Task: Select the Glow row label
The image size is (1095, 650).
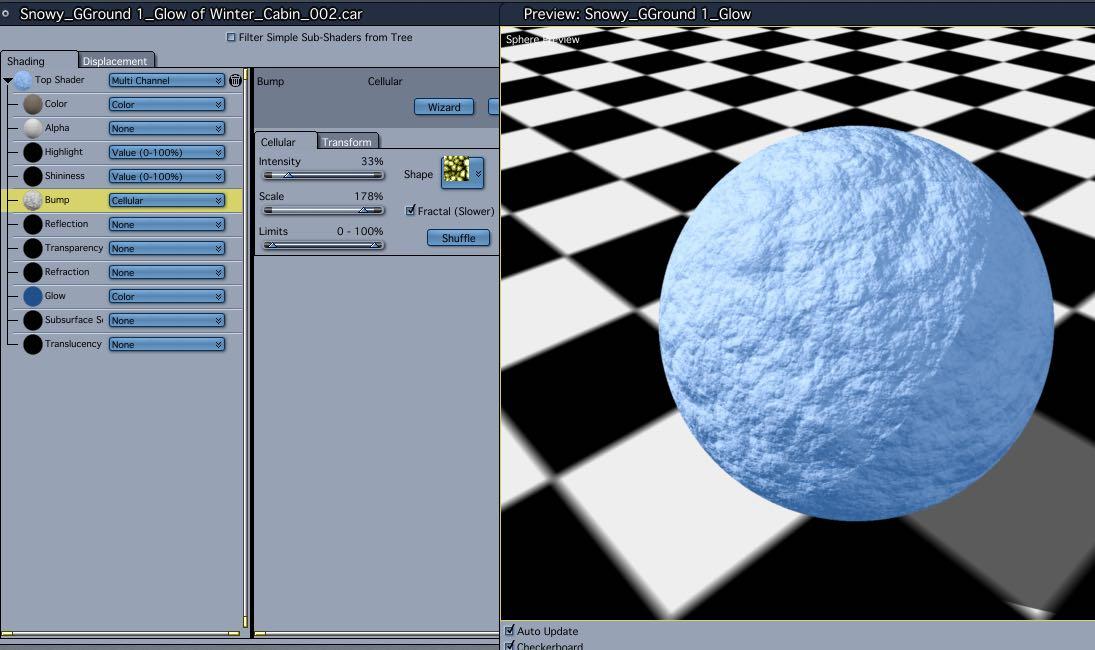Action: (x=55, y=296)
